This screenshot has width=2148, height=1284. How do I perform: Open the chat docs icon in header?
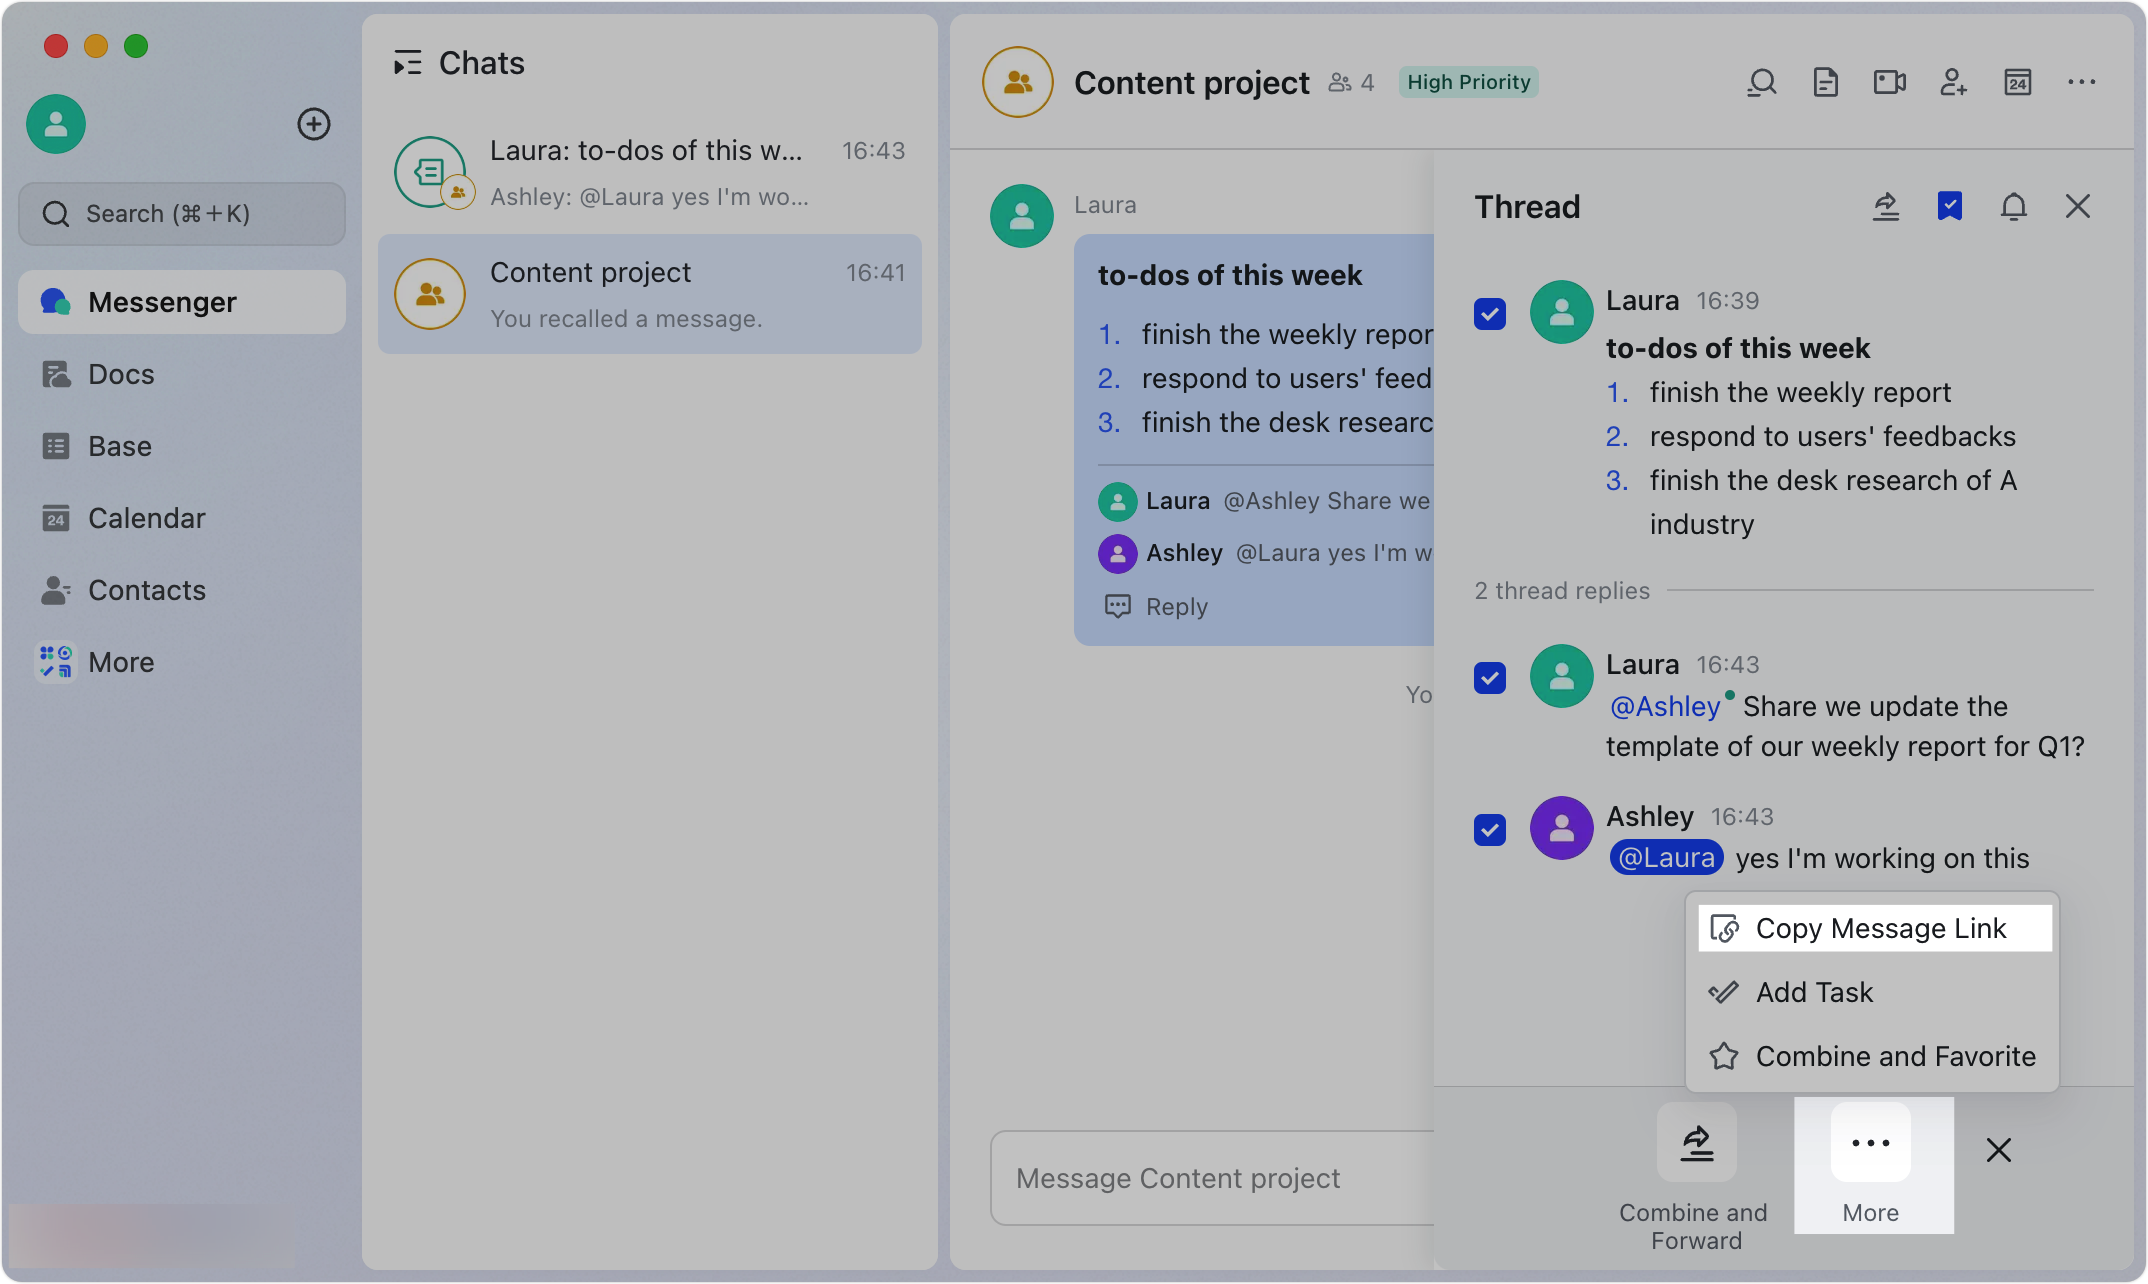pos(1825,83)
